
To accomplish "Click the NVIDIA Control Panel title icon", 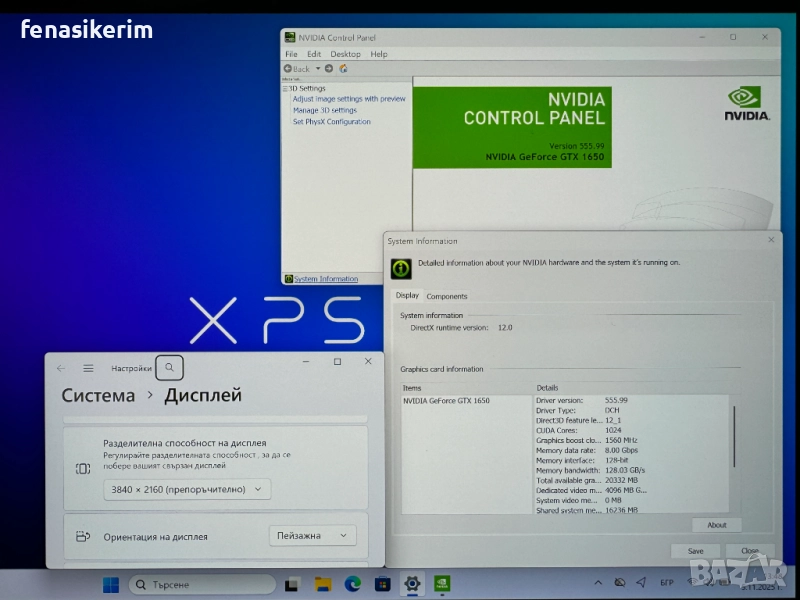I will pyautogui.click(x=290, y=37).
